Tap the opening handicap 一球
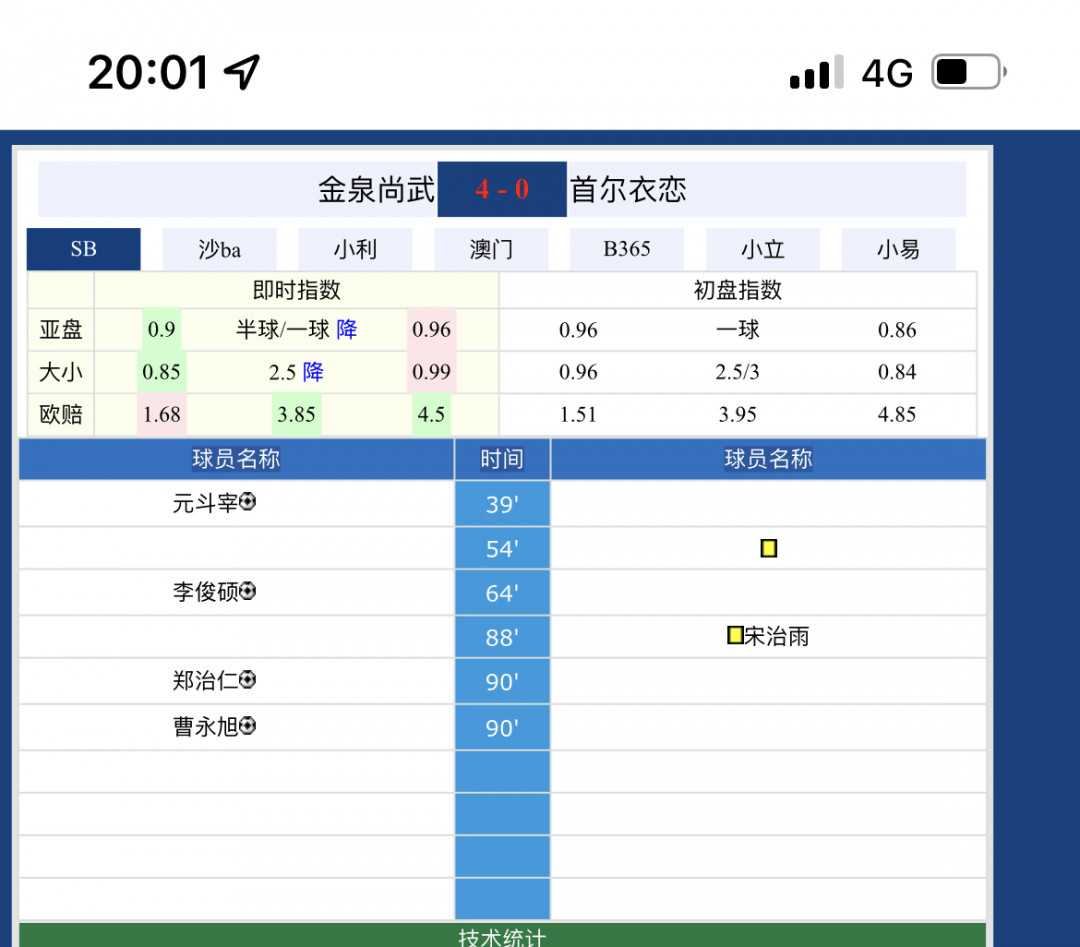This screenshot has width=1080, height=947. tap(738, 330)
